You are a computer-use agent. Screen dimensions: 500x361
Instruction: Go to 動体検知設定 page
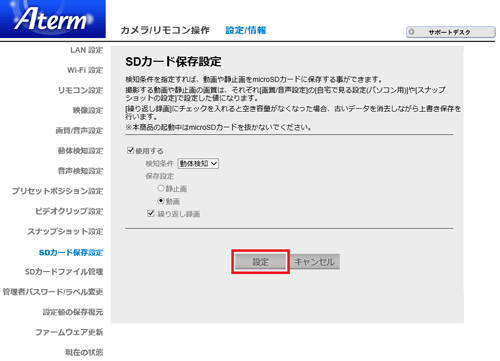click(x=80, y=151)
